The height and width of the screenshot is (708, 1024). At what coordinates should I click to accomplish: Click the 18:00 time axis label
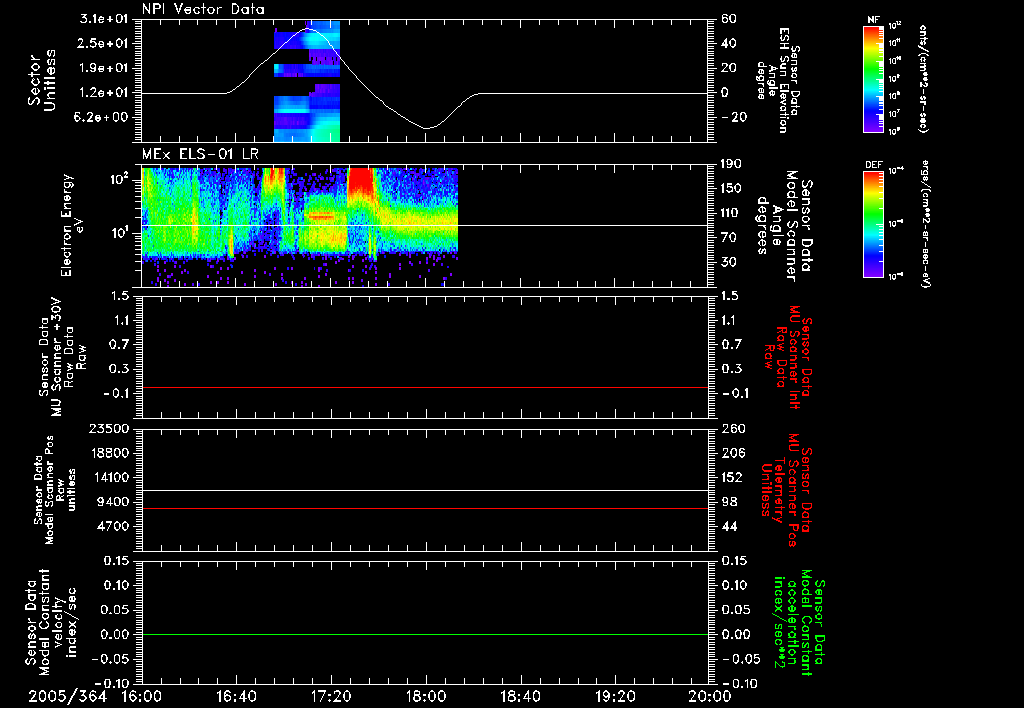(x=426, y=696)
